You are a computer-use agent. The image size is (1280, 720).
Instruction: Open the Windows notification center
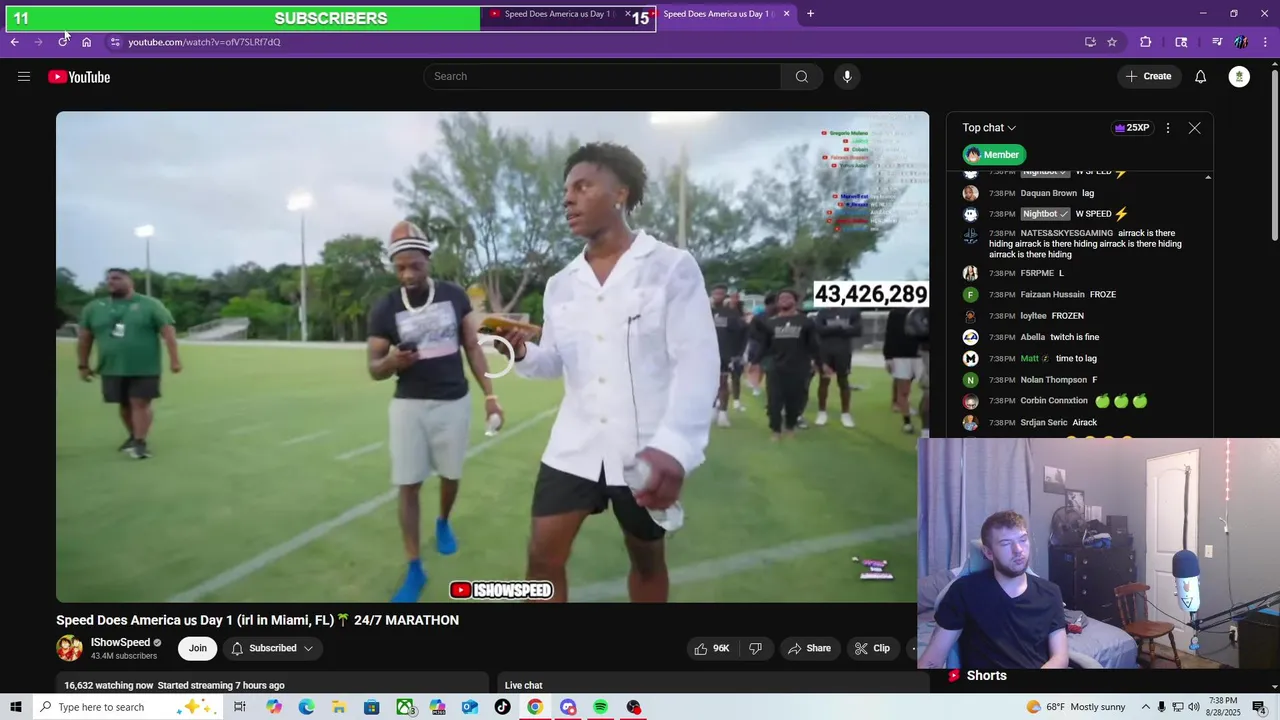point(1260,707)
